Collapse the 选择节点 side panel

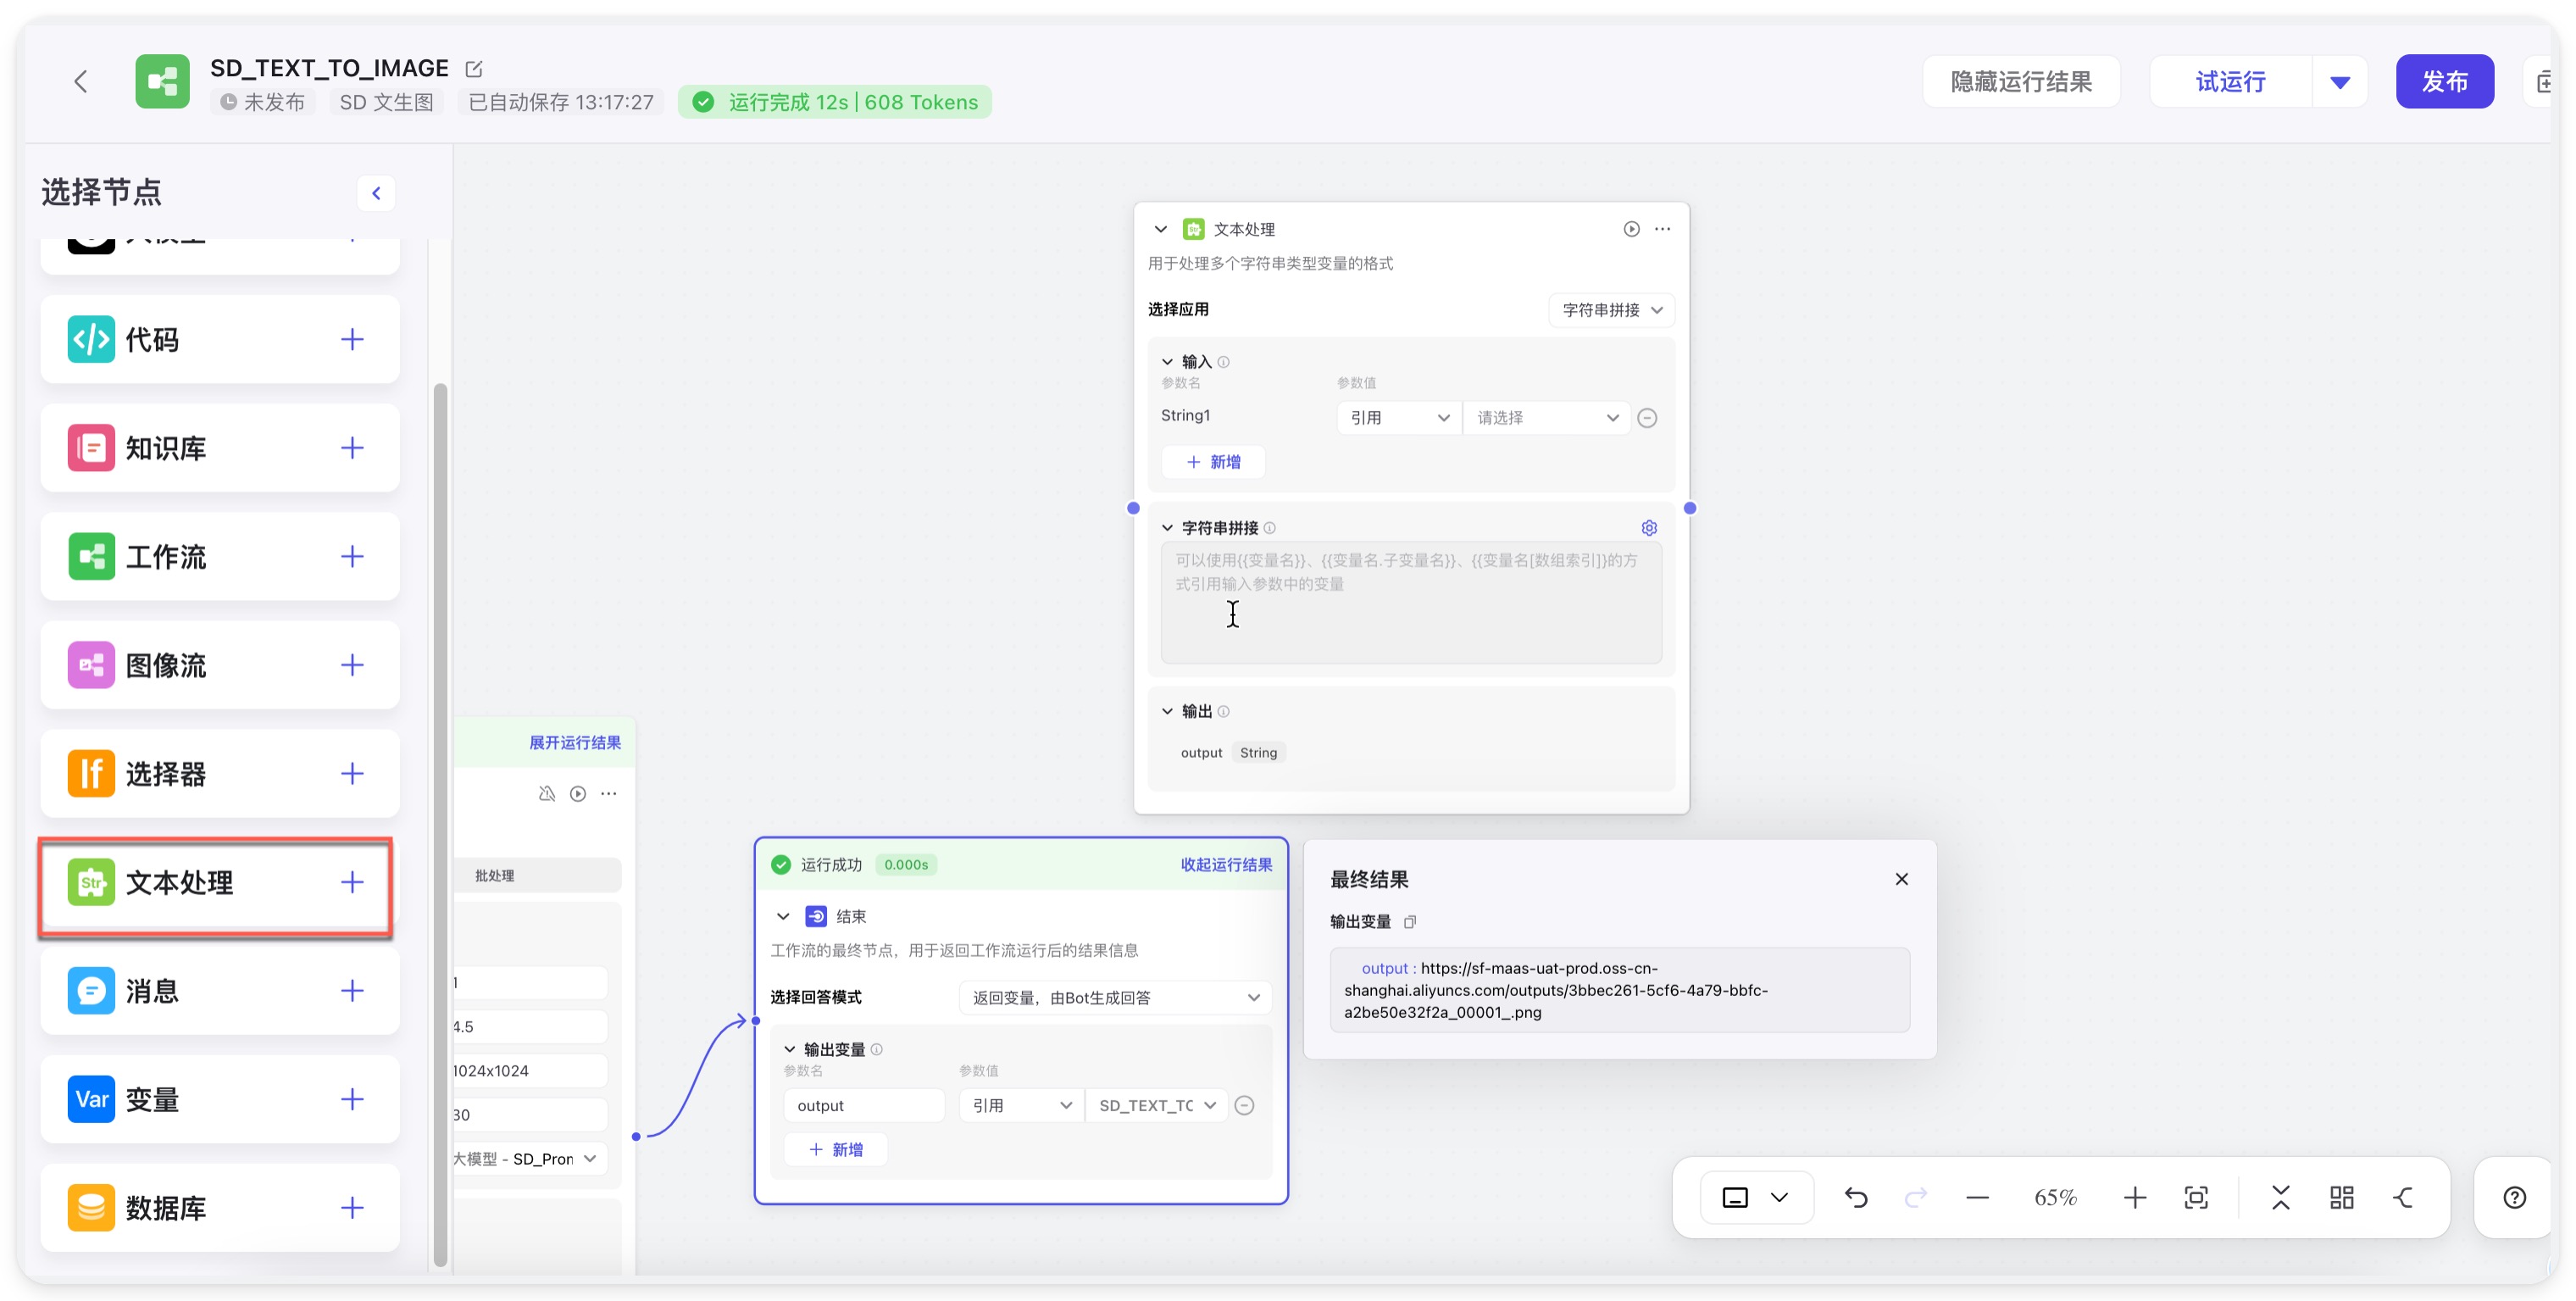tap(376, 193)
